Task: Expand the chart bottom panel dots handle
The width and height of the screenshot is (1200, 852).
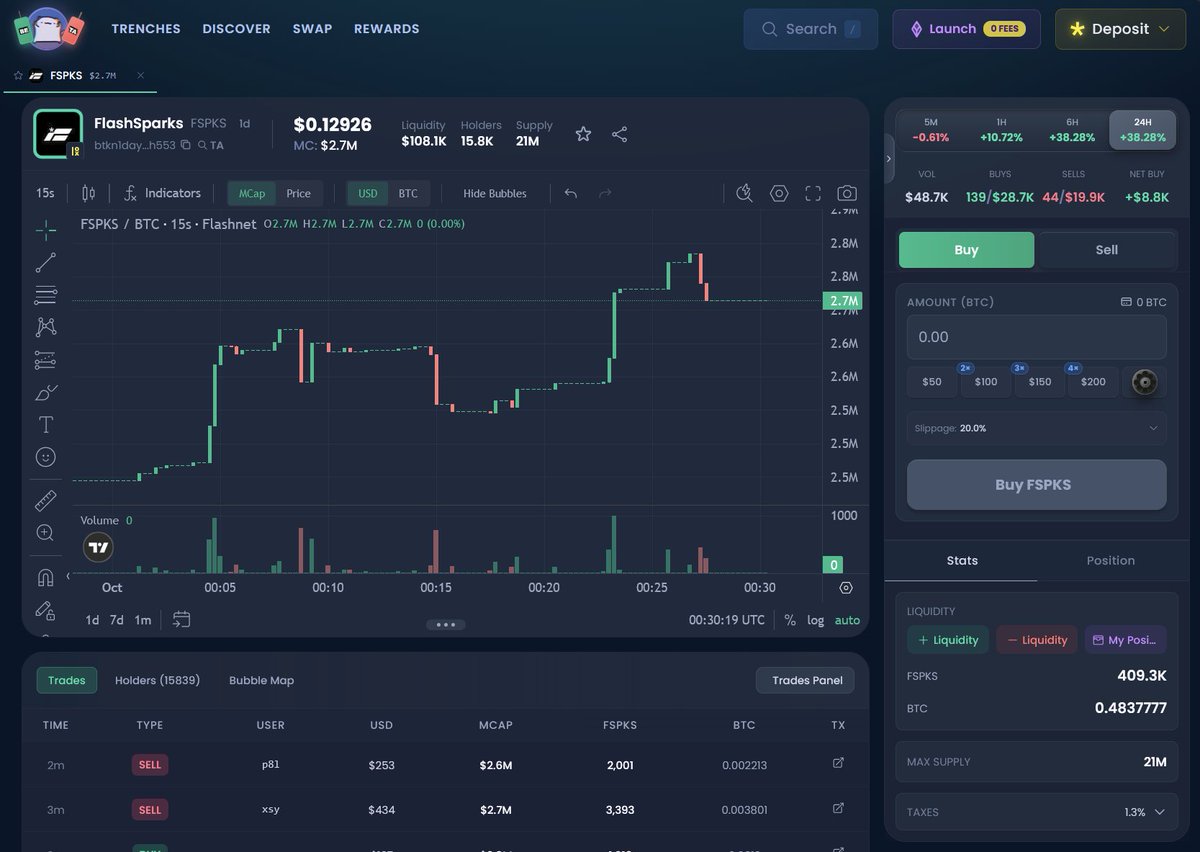Action: 446,625
